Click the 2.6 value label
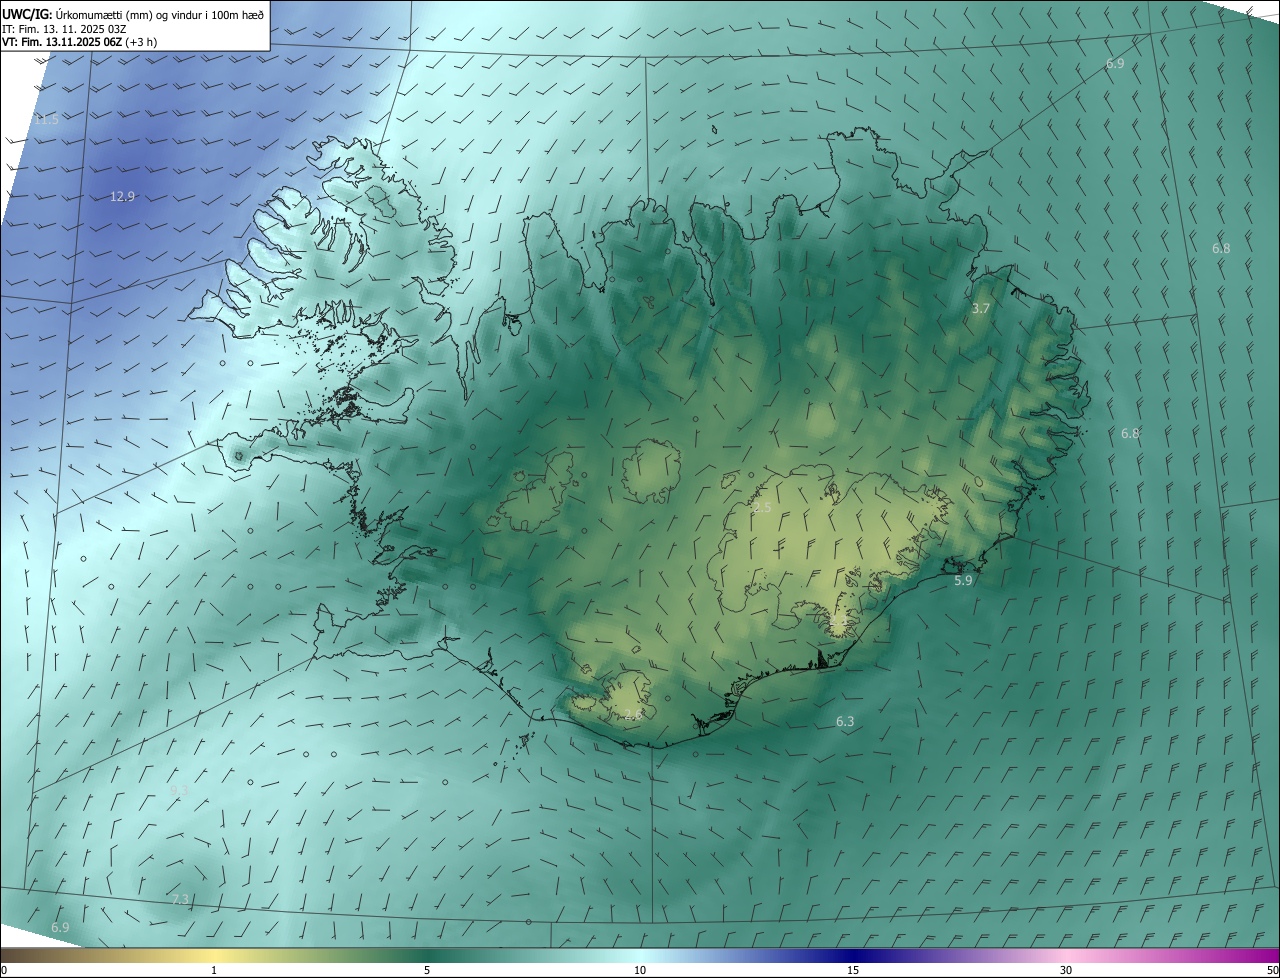This screenshot has height=978, width=1280. pyautogui.click(x=634, y=714)
